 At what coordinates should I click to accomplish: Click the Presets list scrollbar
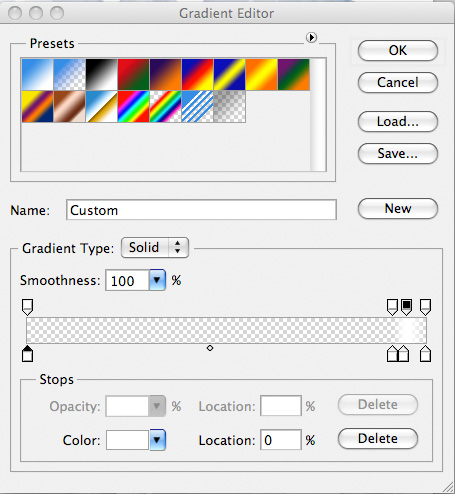318,115
